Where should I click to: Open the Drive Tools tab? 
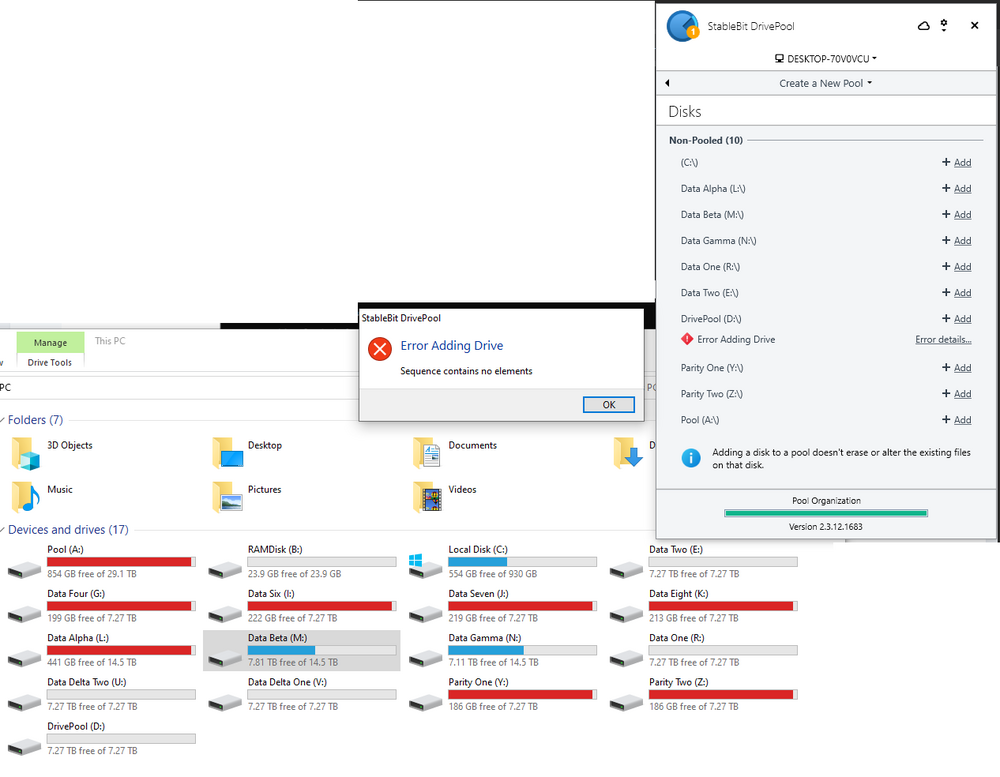(x=50, y=362)
